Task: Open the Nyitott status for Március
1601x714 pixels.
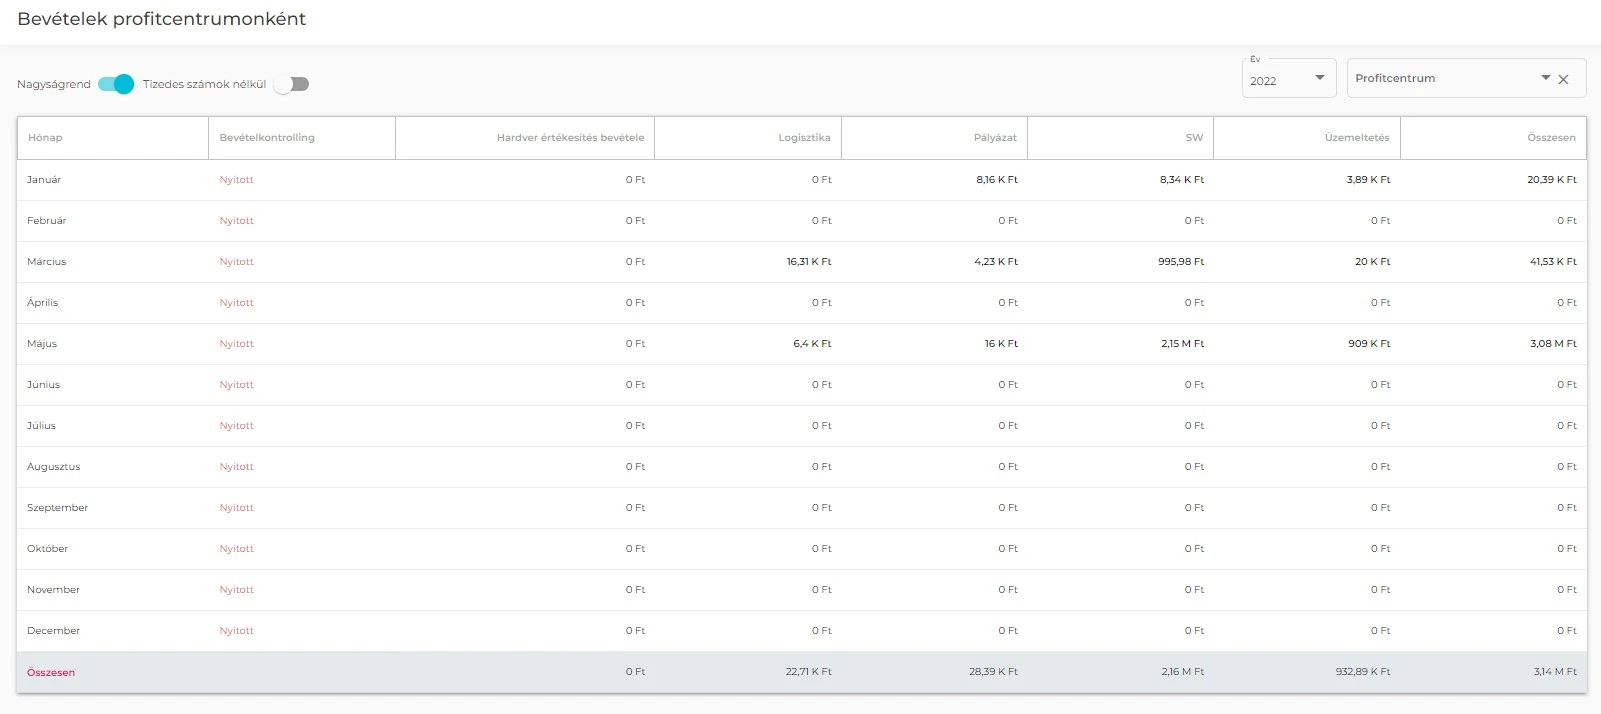Action: coord(237,262)
